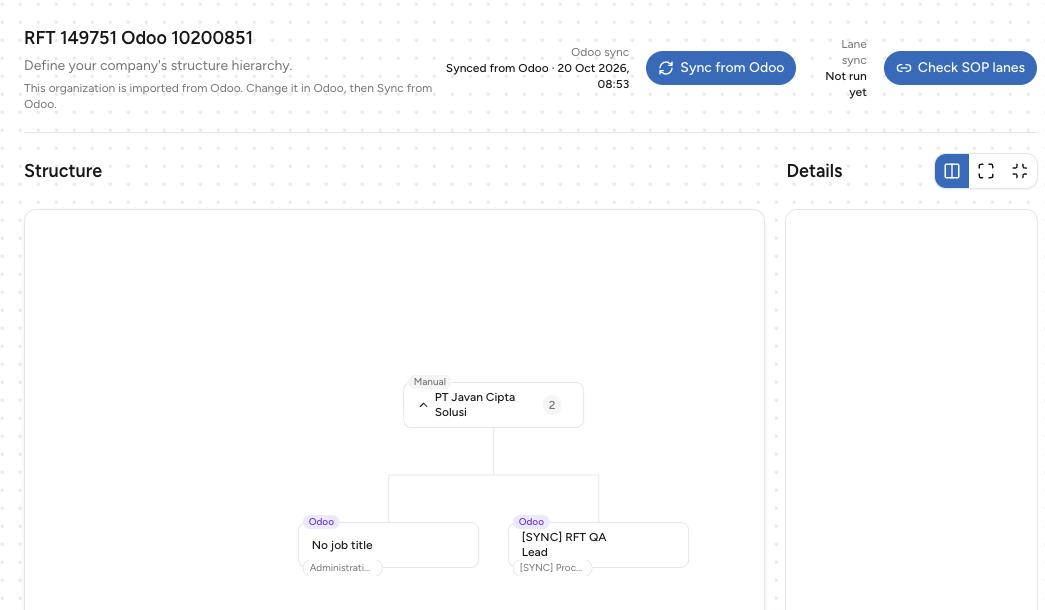The height and width of the screenshot is (610, 1045).
Task: Click the Lane sync Not run yet status
Action: (846, 68)
